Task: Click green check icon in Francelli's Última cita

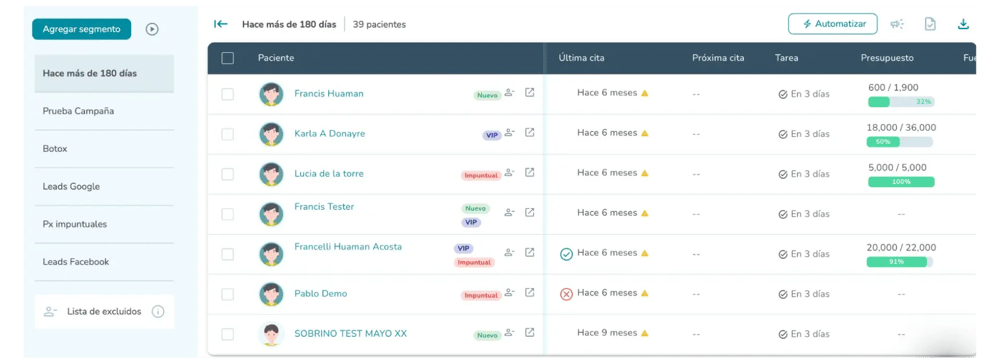Action: [x=566, y=254]
